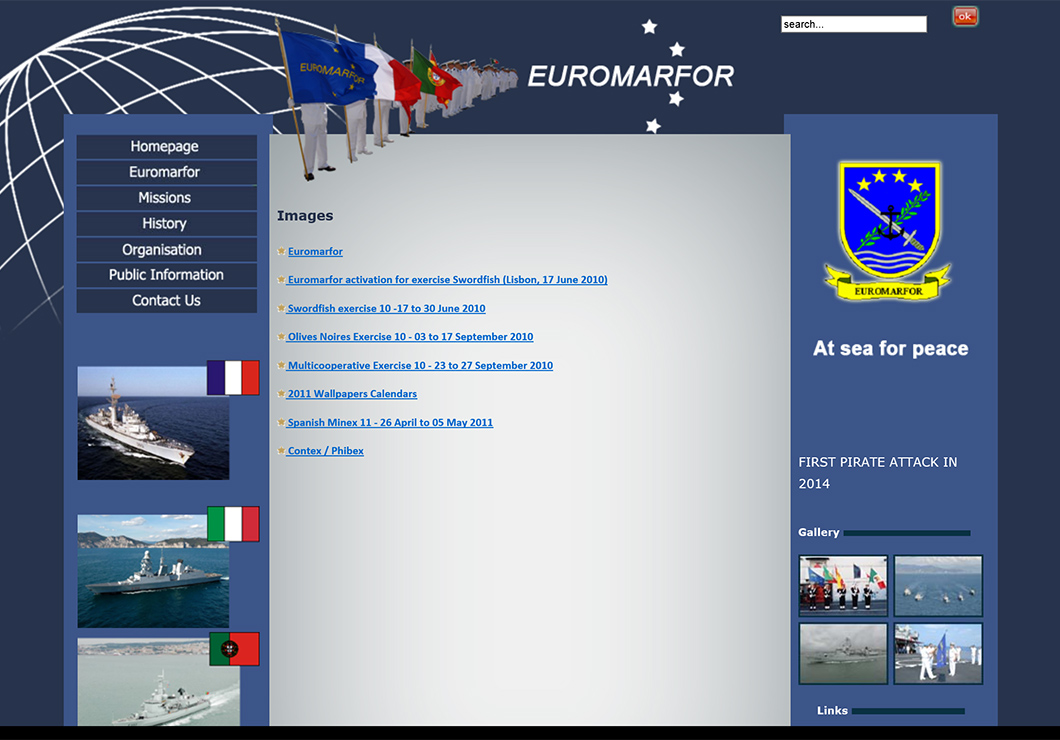The width and height of the screenshot is (1060, 740).
Task: Open Spanish Minex 11 link
Action: (x=390, y=422)
